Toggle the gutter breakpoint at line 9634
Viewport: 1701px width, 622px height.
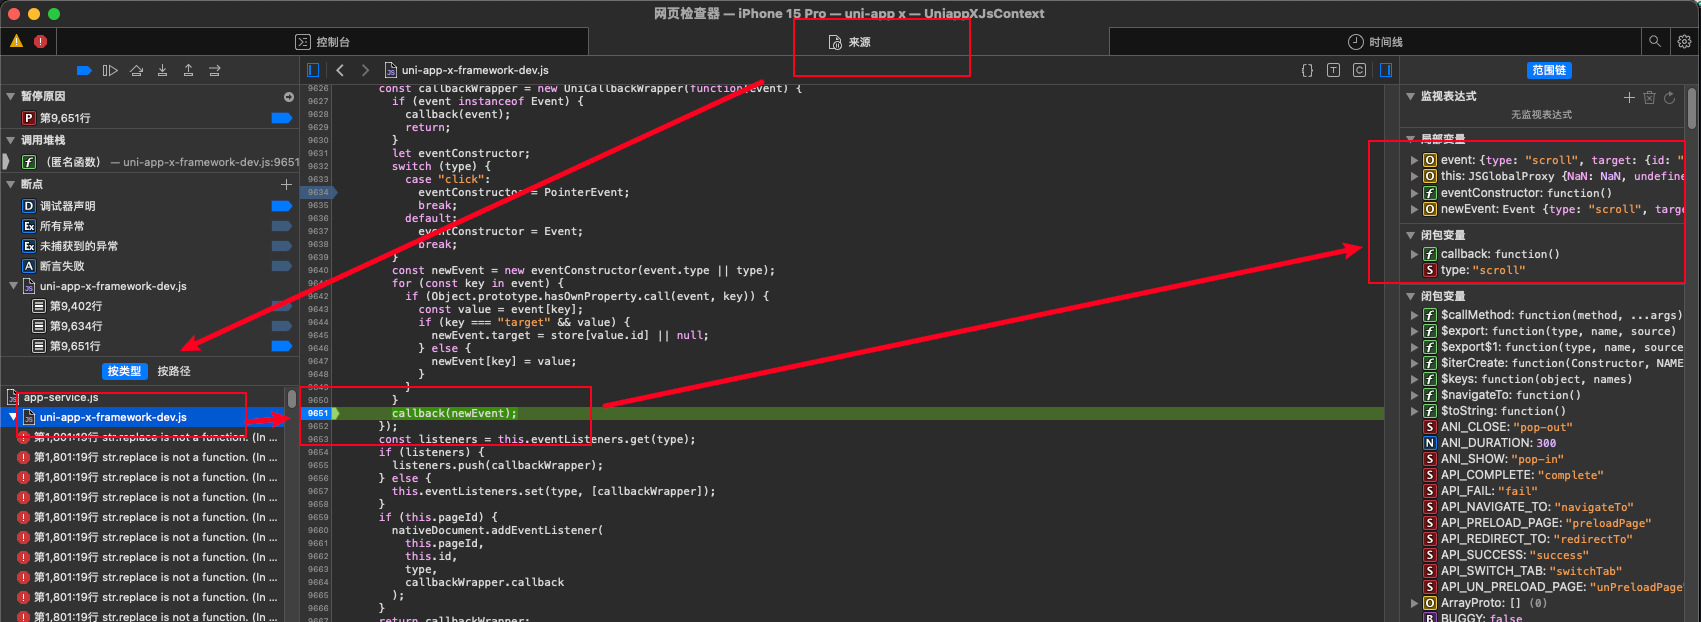319,192
